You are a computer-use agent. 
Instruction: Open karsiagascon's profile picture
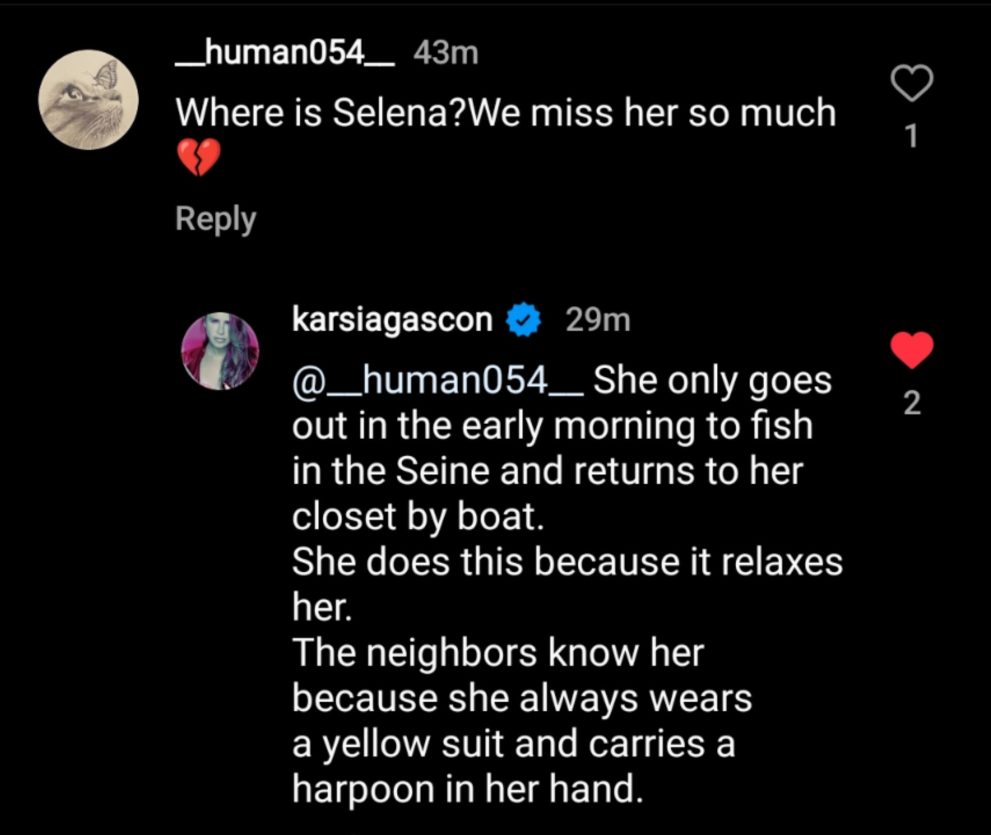220,350
